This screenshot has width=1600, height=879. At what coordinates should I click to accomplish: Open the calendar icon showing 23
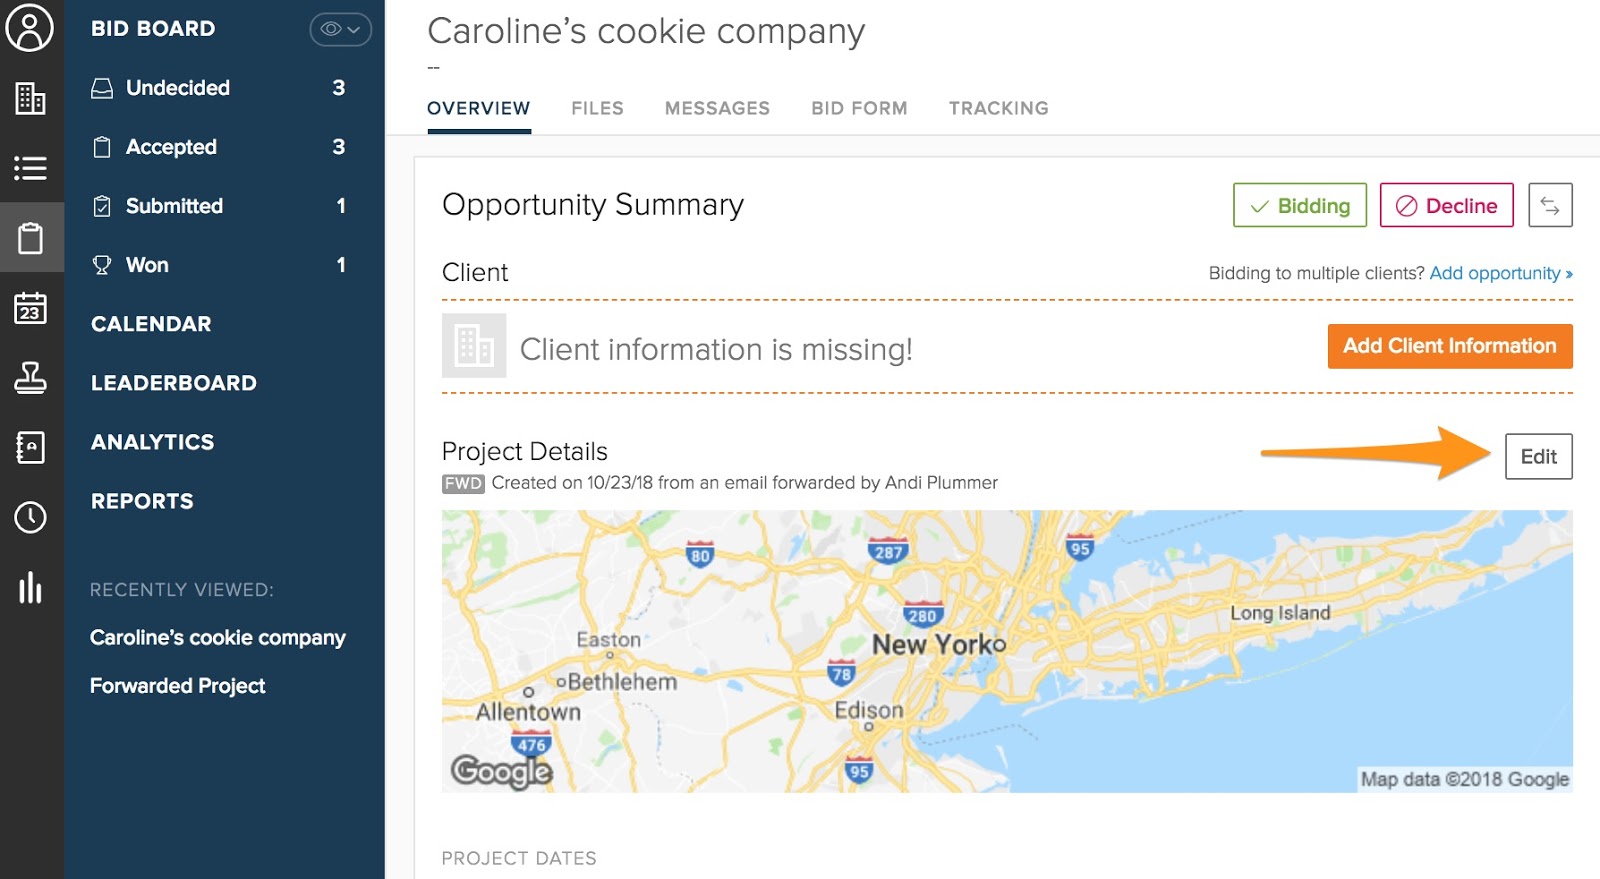click(x=30, y=308)
